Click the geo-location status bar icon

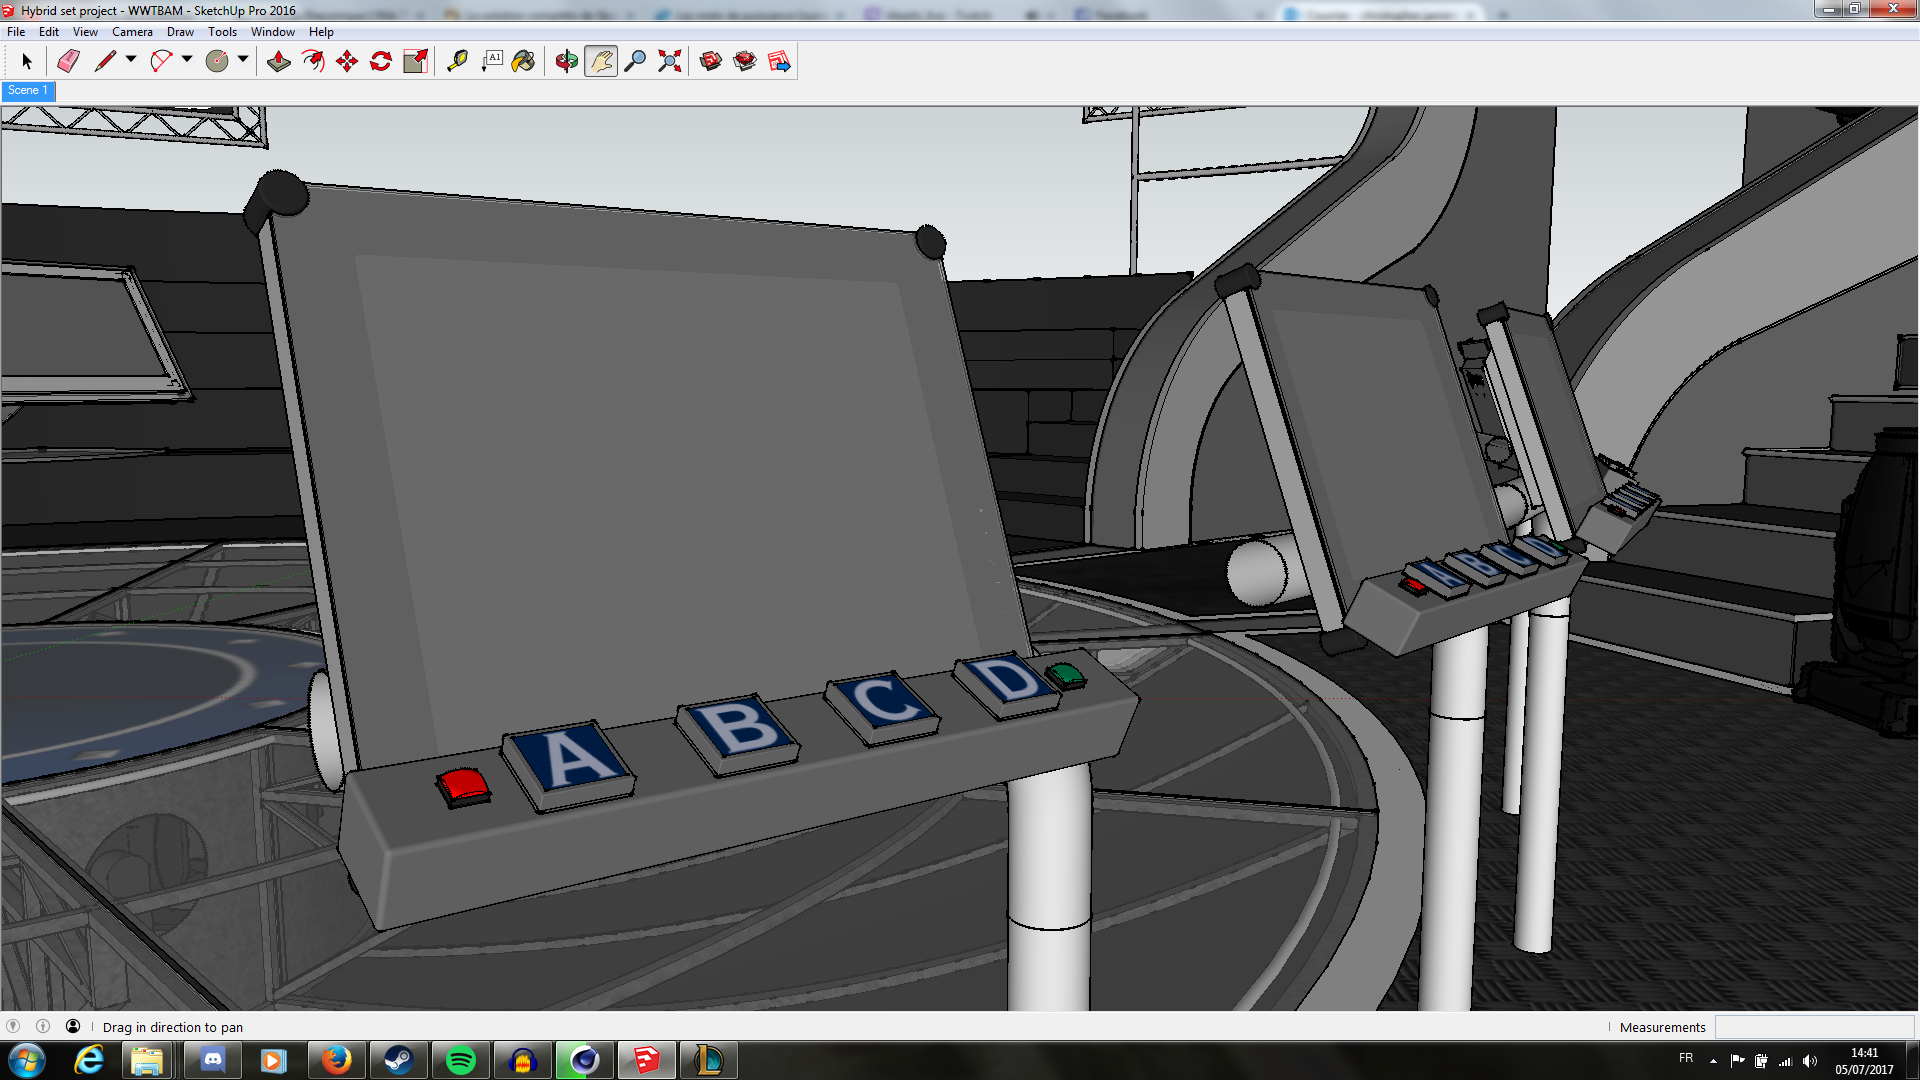pyautogui.click(x=13, y=1026)
